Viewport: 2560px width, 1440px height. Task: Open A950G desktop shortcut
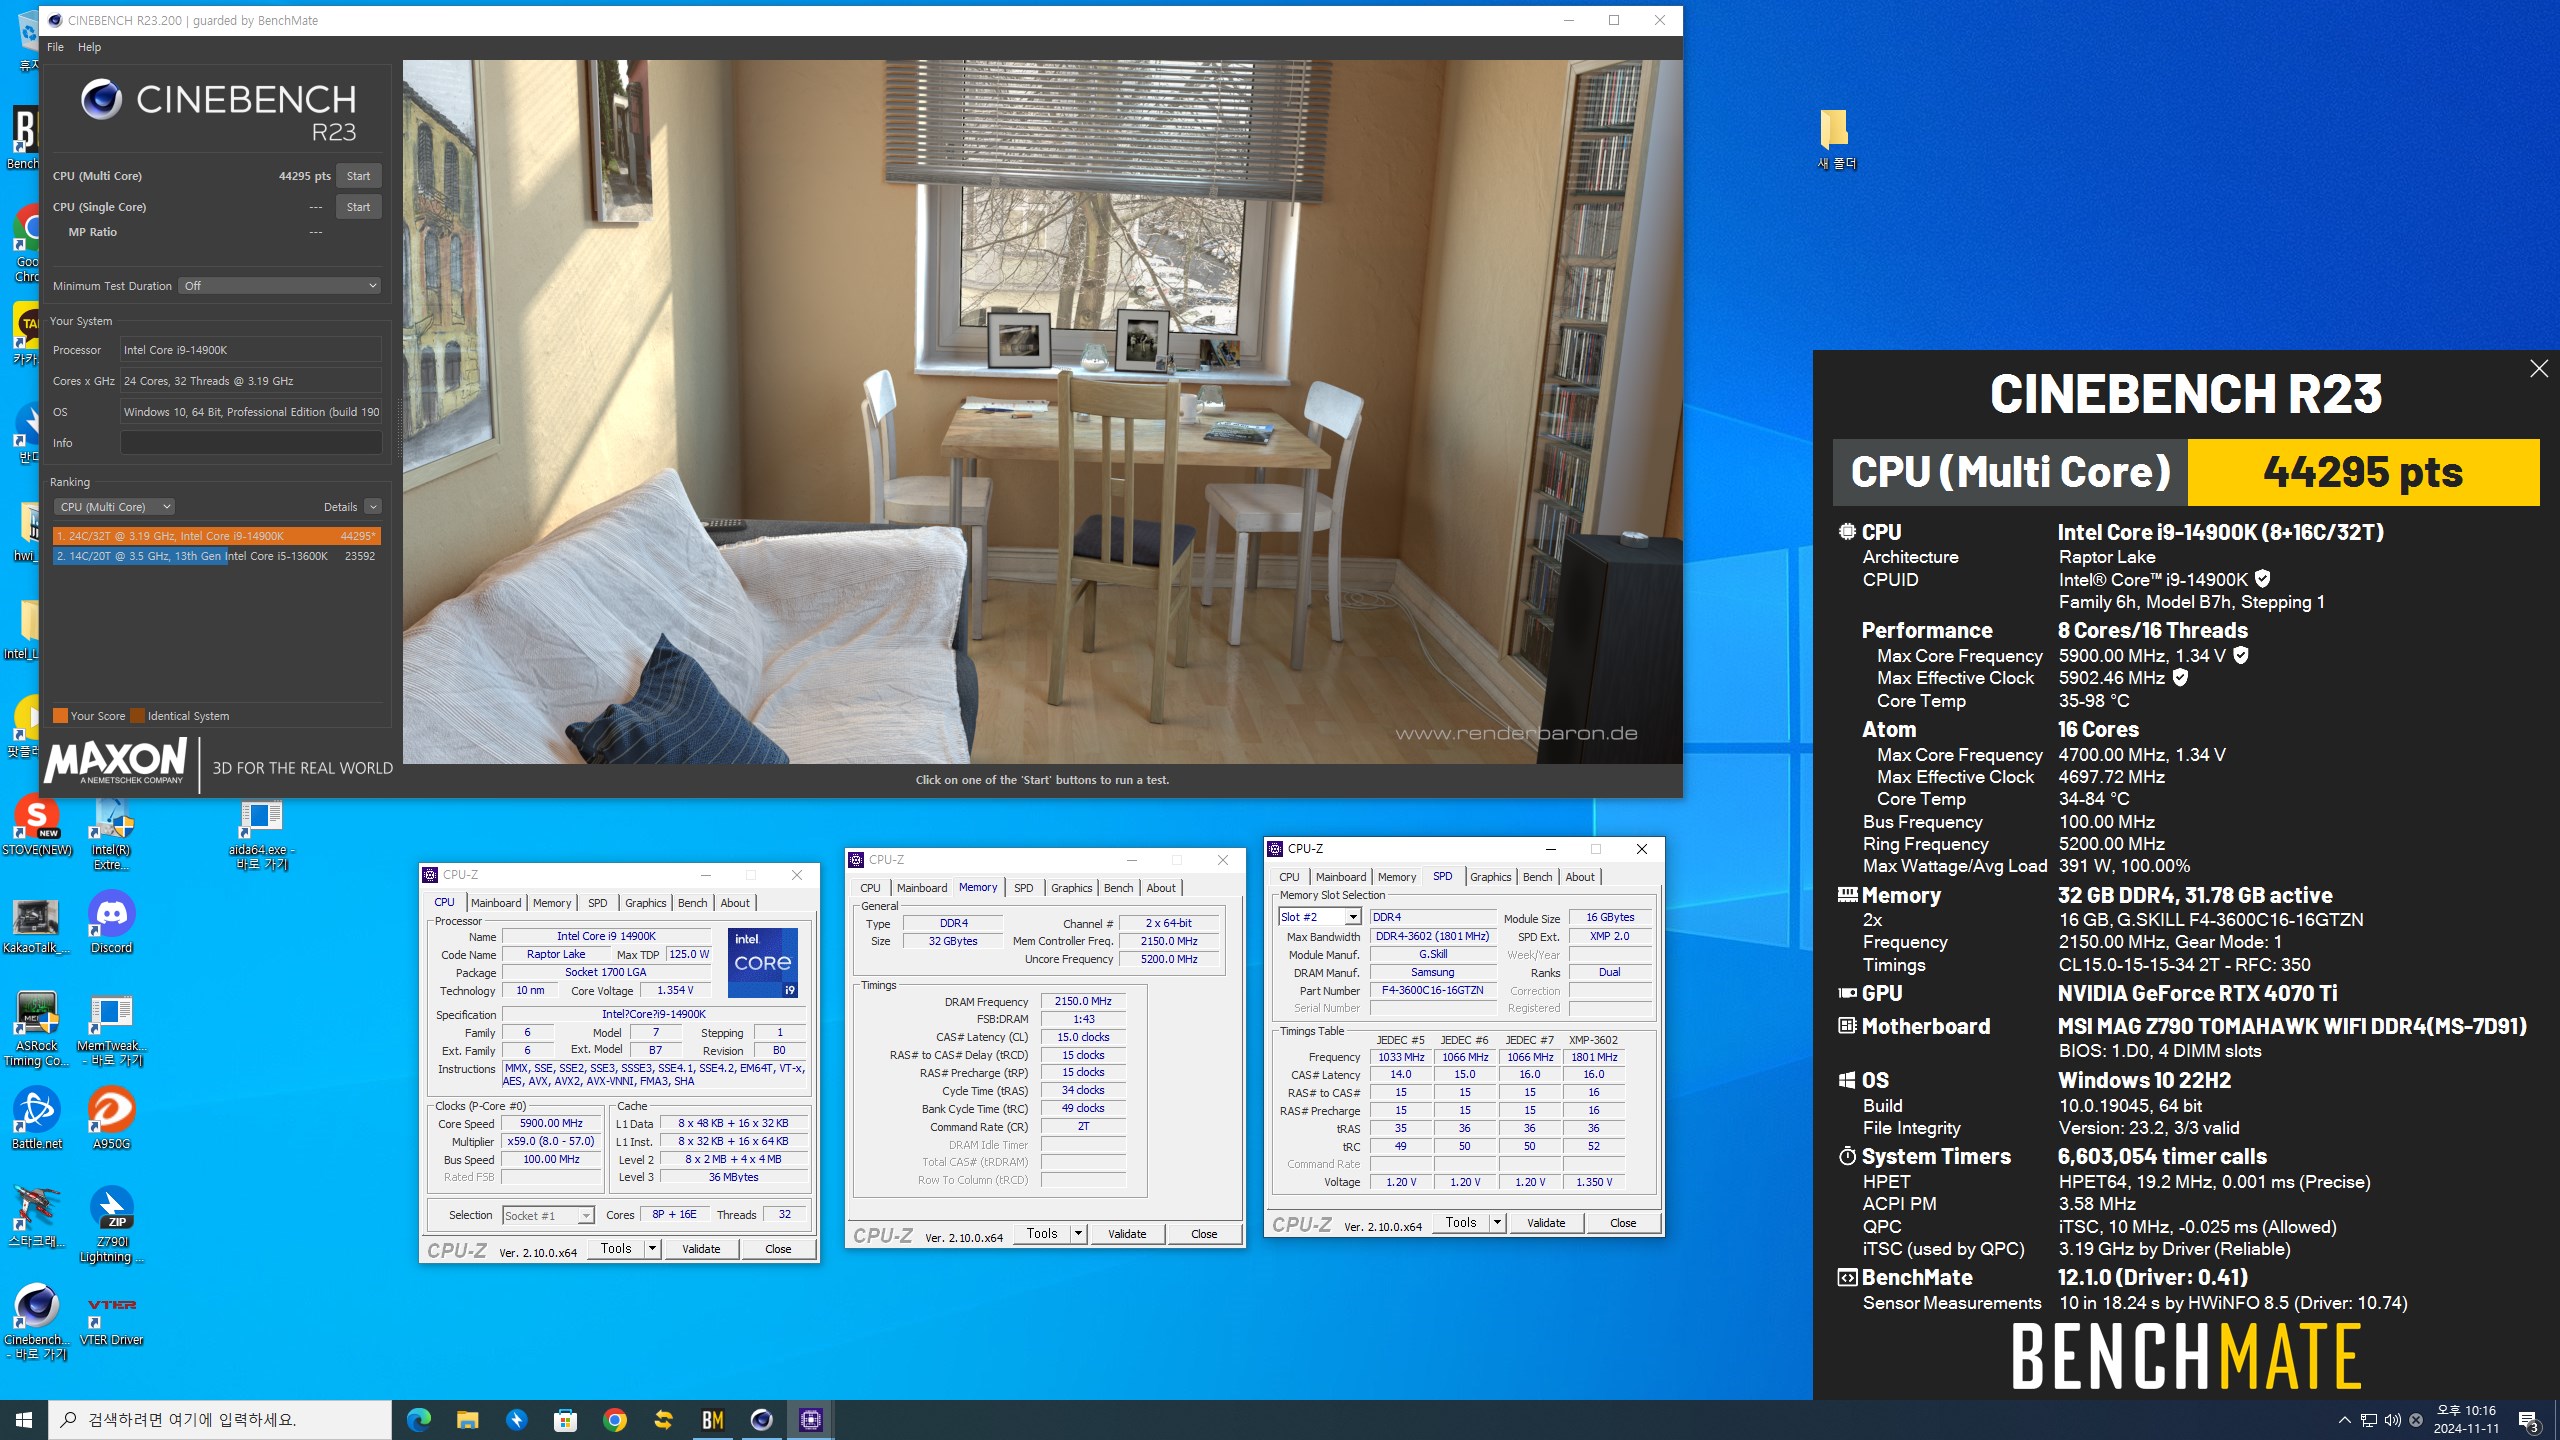[x=111, y=1118]
